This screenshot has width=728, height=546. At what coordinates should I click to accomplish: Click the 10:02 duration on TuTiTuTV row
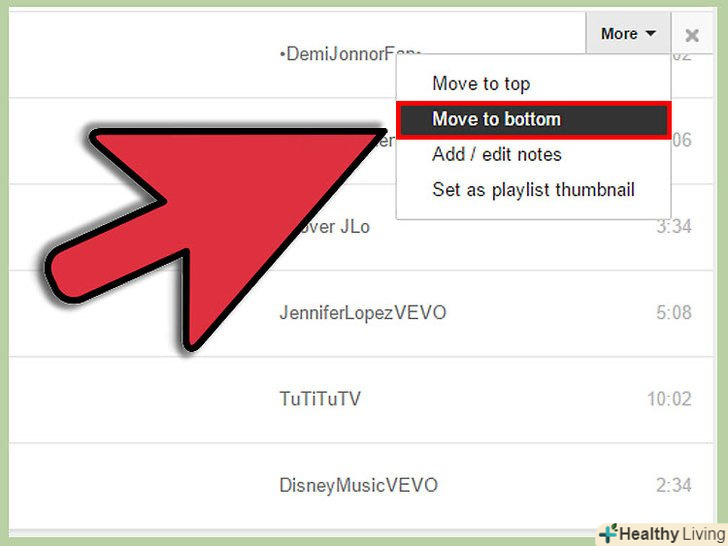click(x=669, y=399)
